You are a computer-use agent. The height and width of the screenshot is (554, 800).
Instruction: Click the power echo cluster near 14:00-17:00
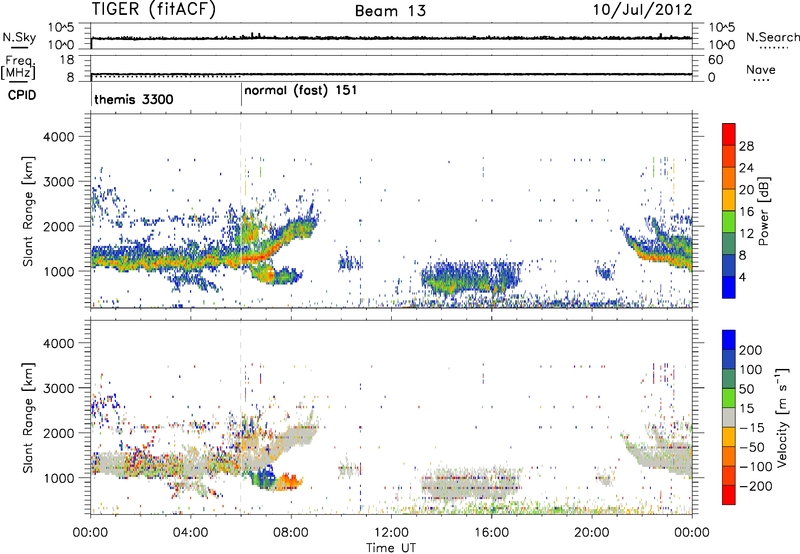coord(471,278)
